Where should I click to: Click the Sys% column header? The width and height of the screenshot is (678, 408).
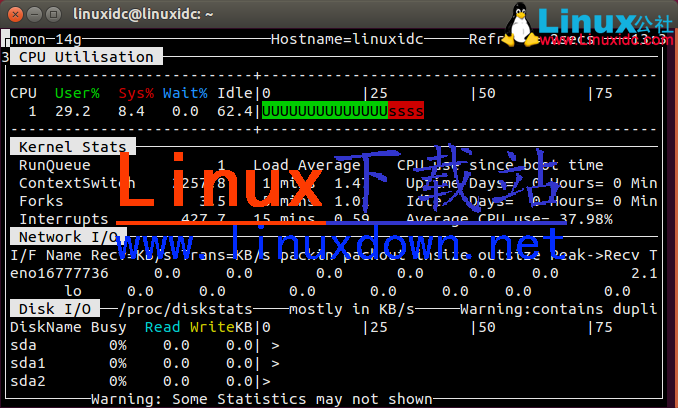pos(136,93)
